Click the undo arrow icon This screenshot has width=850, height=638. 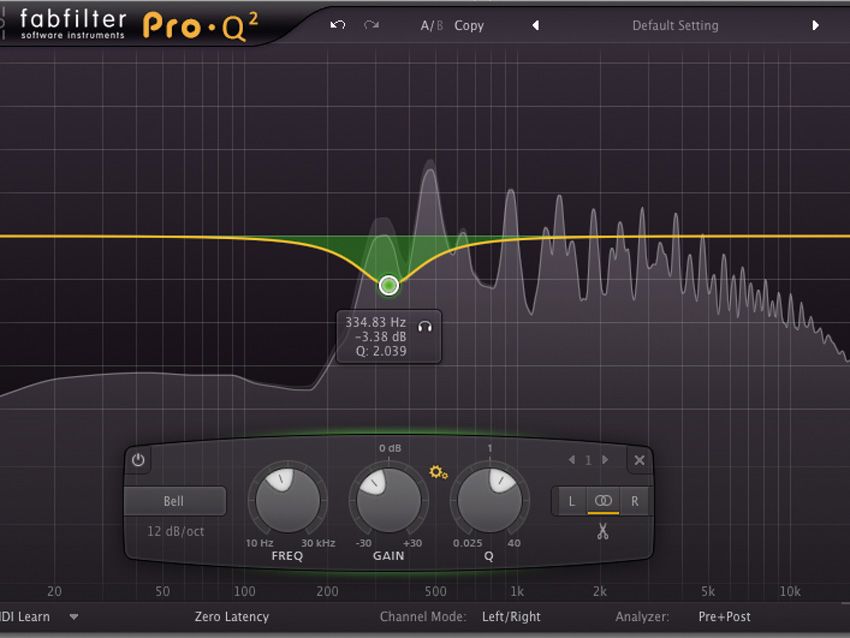pyautogui.click(x=337, y=25)
